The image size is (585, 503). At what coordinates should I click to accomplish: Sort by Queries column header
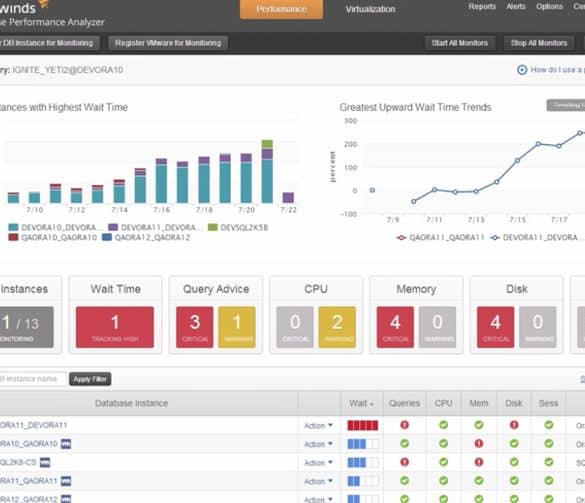[x=404, y=403]
